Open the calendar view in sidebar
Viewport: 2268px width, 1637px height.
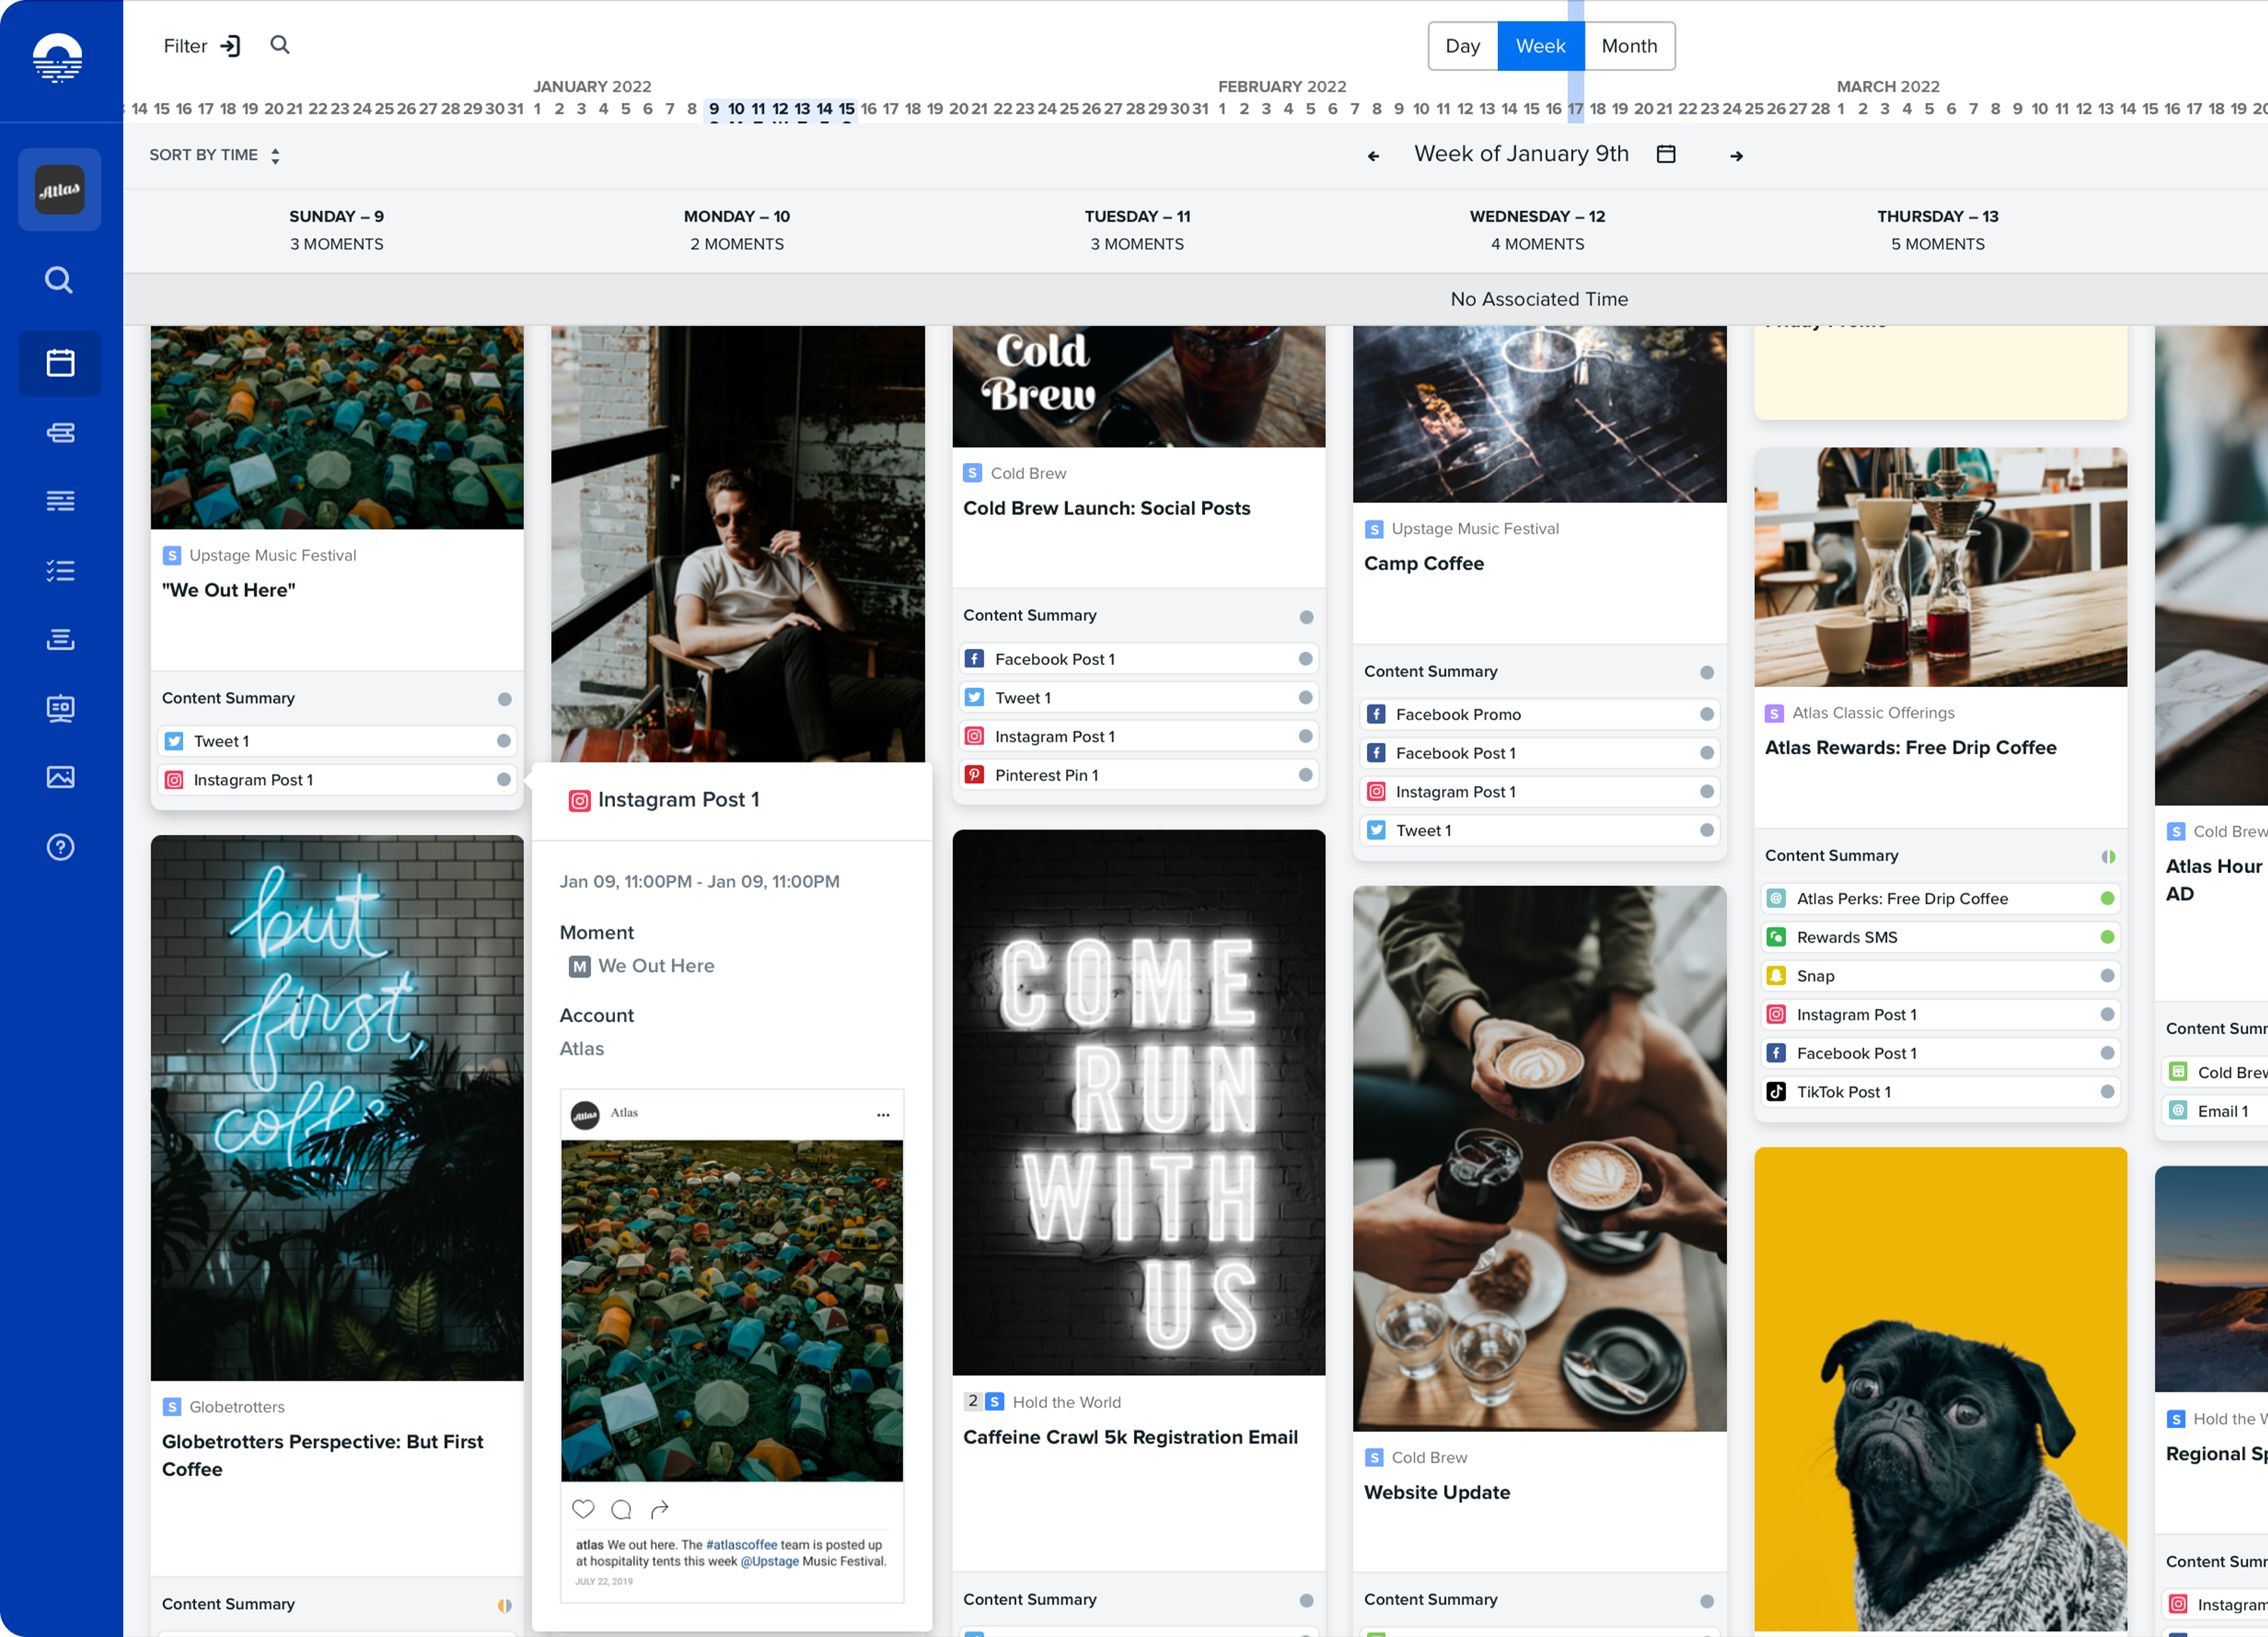60,363
